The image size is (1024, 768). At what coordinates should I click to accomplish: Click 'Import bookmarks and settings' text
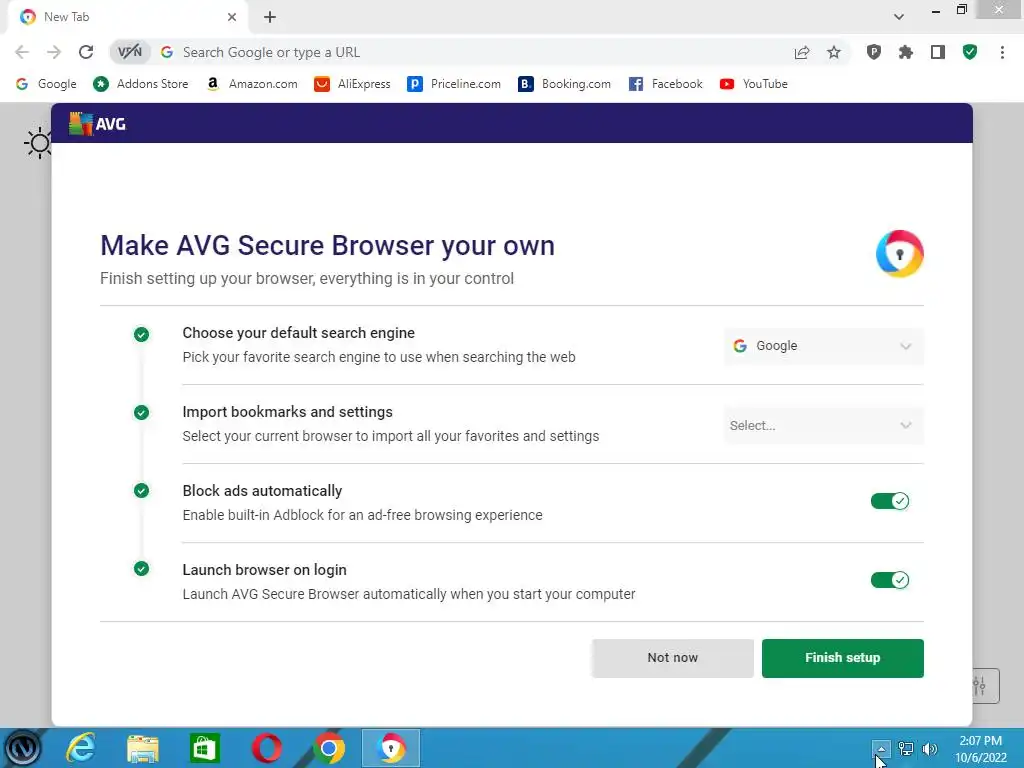pos(287,411)
